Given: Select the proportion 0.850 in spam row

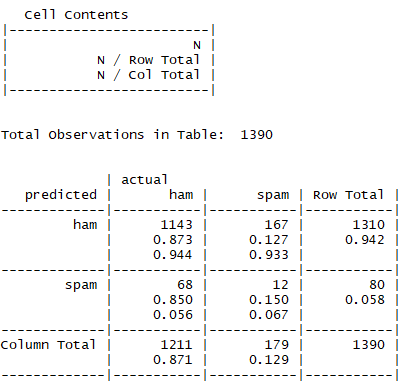Looking at the screenshot, I should coord(173,300).
